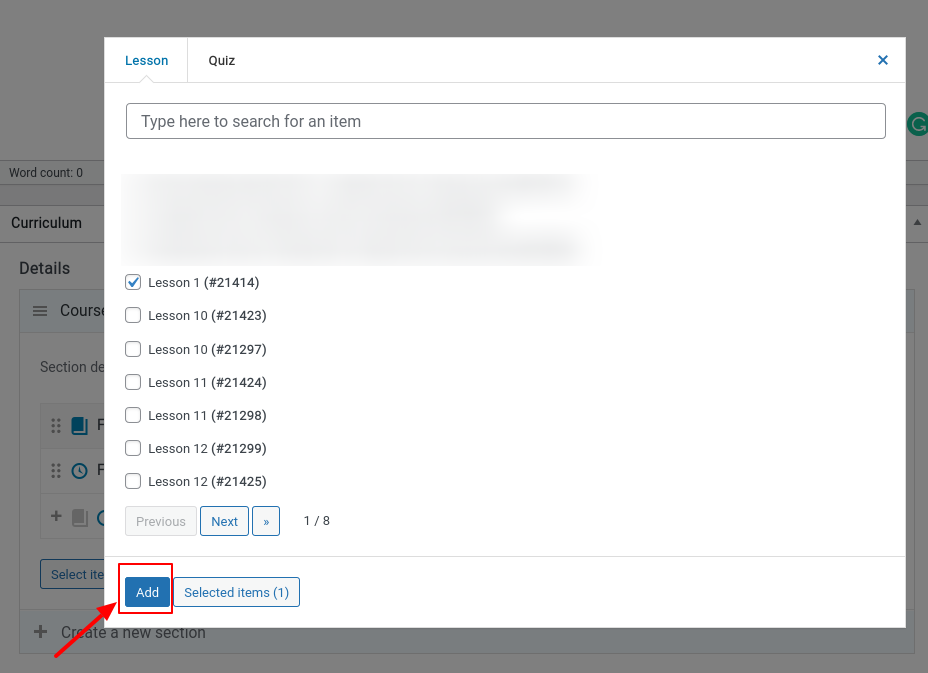The height and width of the screenshot is (673, 928).
Task: Click the gray lesson type icon
Action: [x=79, y=518]
